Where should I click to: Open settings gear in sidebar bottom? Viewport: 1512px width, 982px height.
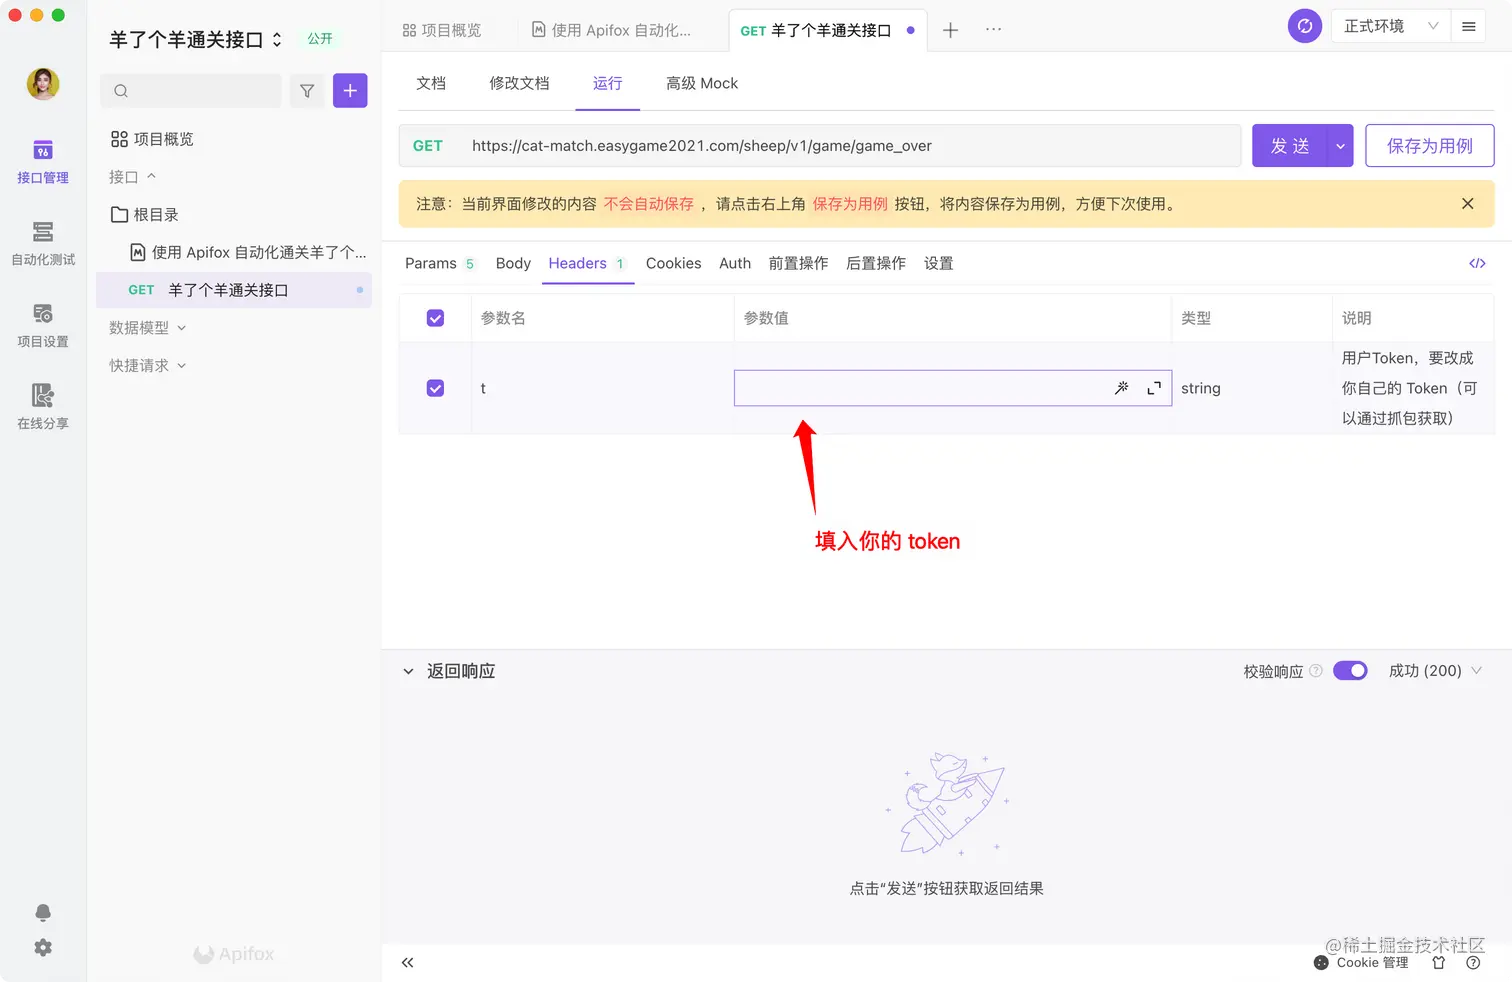click(43, 947)
